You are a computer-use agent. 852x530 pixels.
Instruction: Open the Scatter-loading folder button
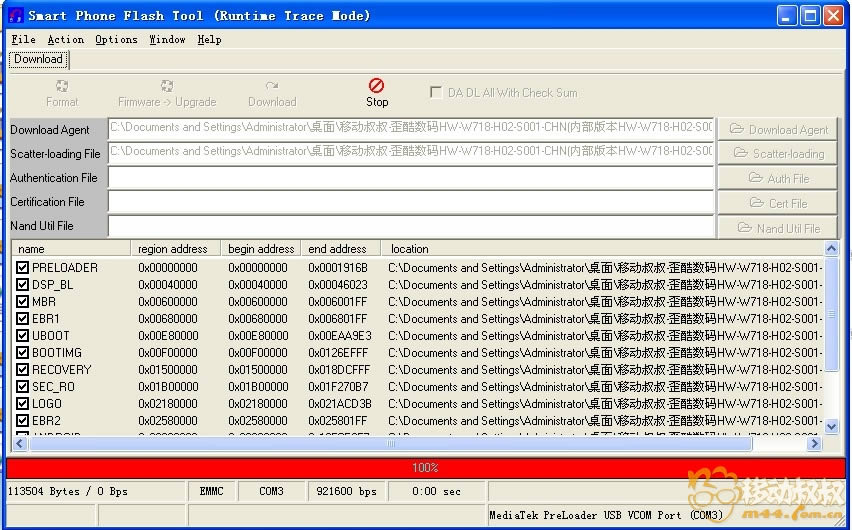(778, 153)
